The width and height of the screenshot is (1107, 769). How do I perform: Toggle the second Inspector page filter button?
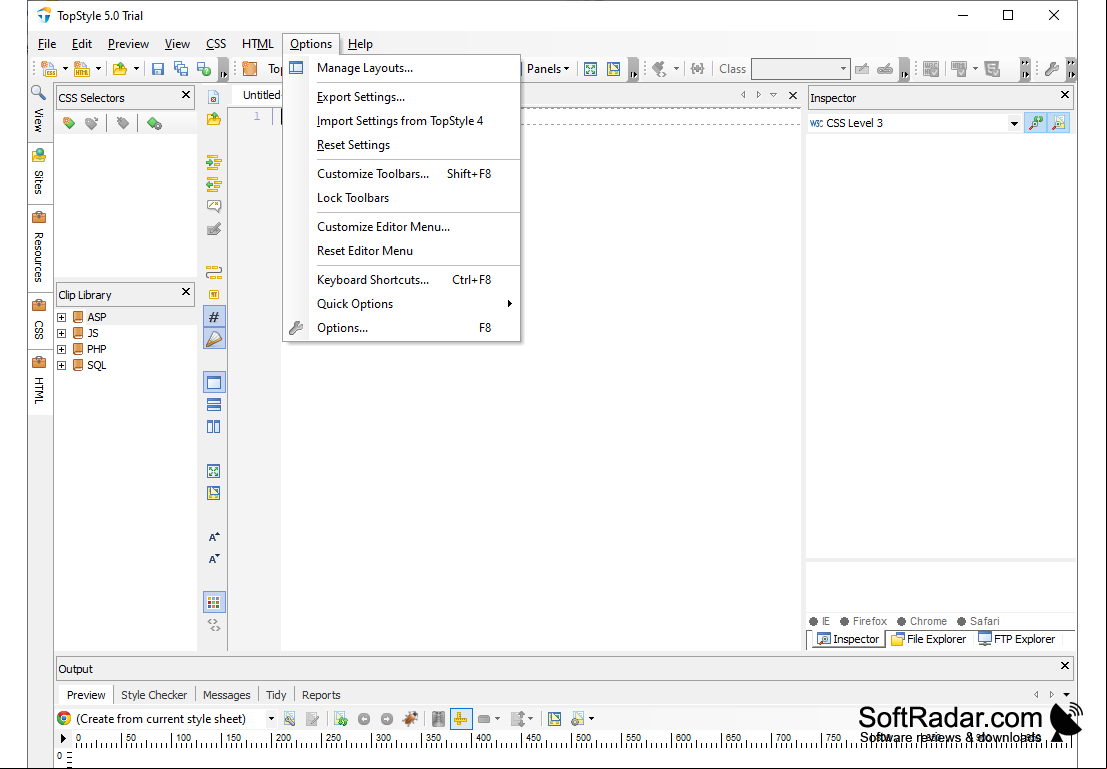click(1058, 123)
